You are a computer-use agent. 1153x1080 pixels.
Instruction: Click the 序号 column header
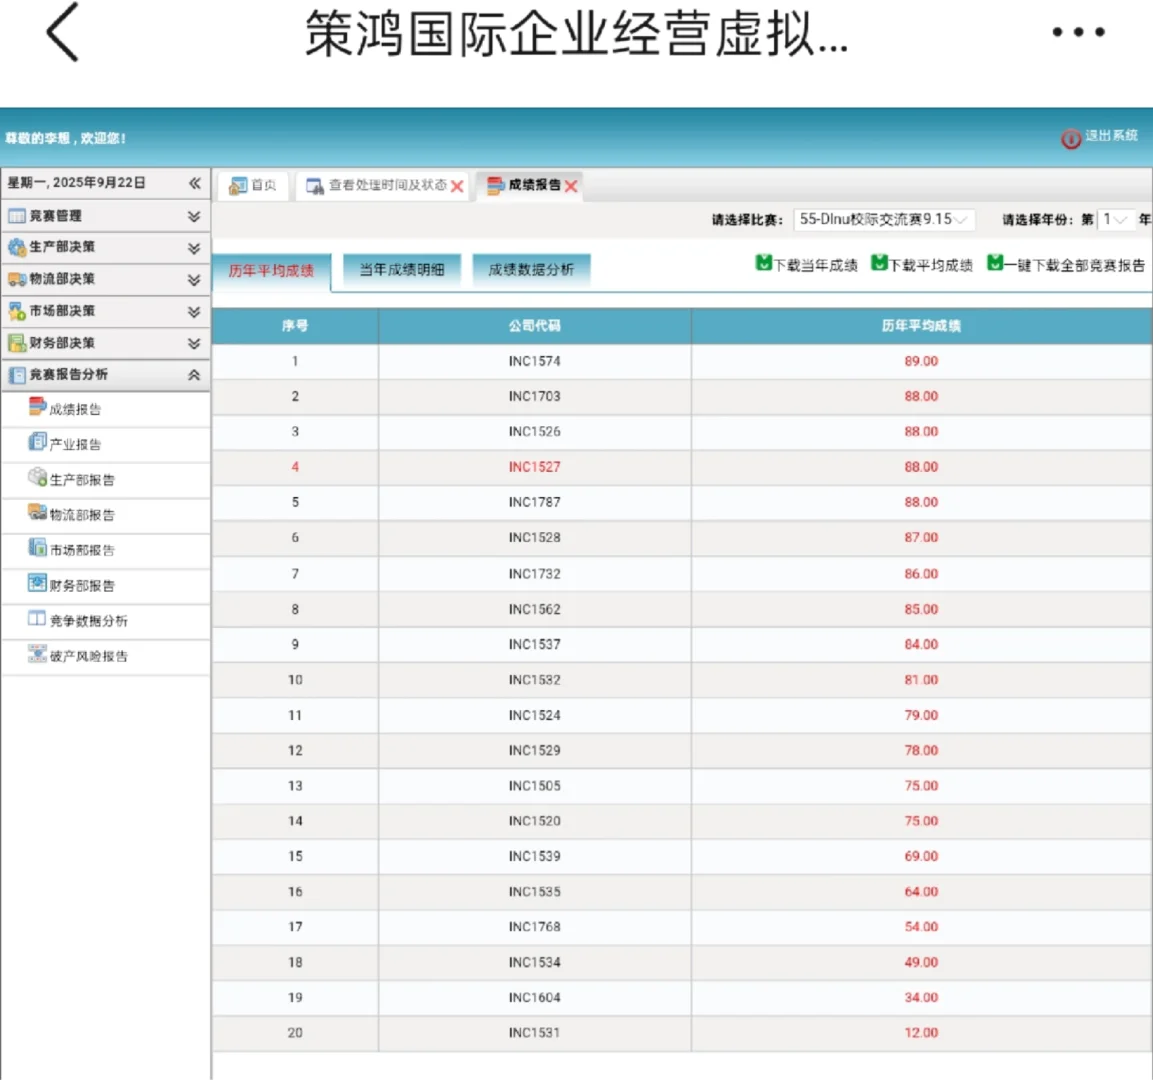295,326
